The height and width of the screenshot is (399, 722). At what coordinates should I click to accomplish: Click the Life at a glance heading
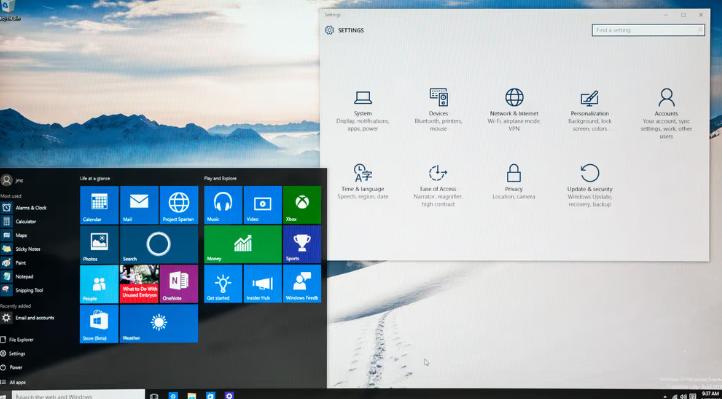[95, 178]
